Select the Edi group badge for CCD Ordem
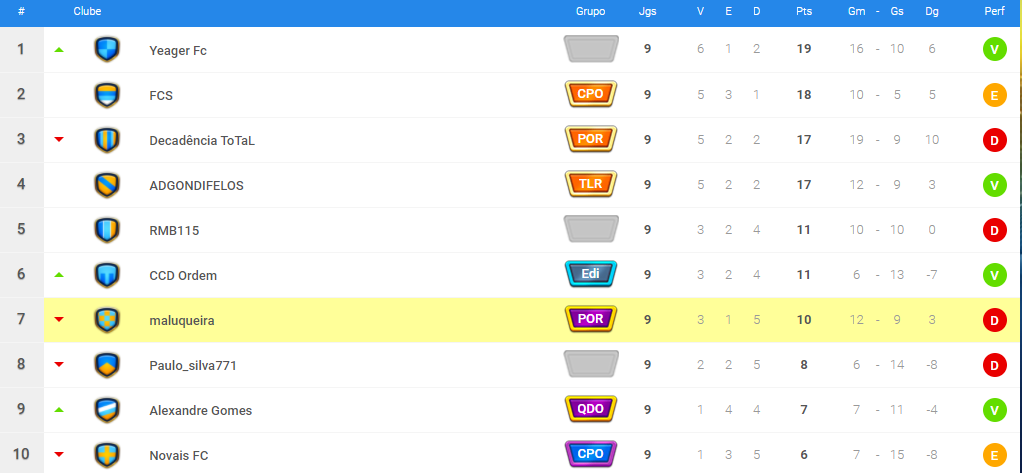The image size is (1022, 473). (591, 274)
